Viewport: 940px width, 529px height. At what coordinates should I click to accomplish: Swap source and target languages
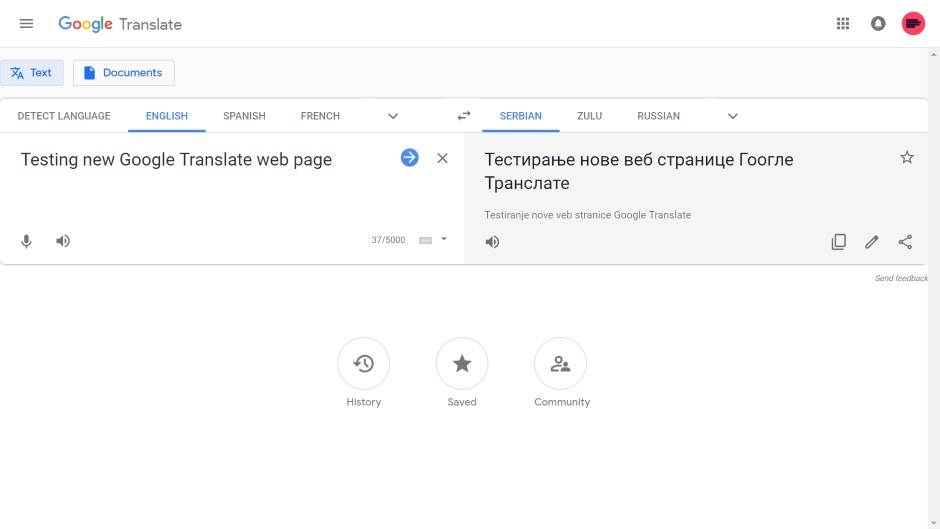pyautogui.click(x=464, y=115)
